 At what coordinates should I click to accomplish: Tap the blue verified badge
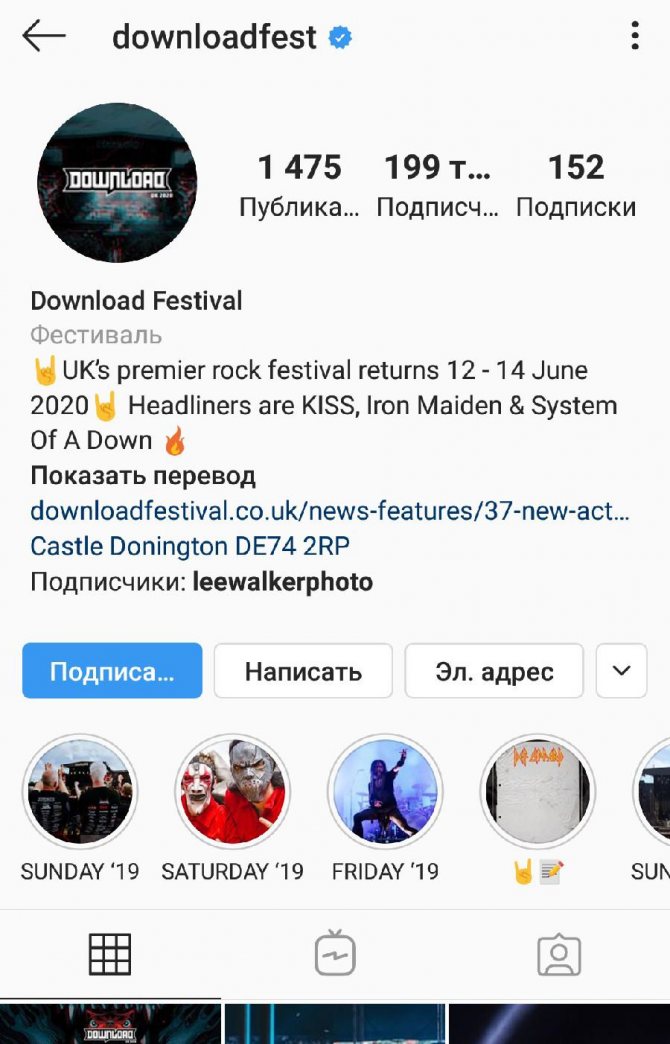click(340, 37)
